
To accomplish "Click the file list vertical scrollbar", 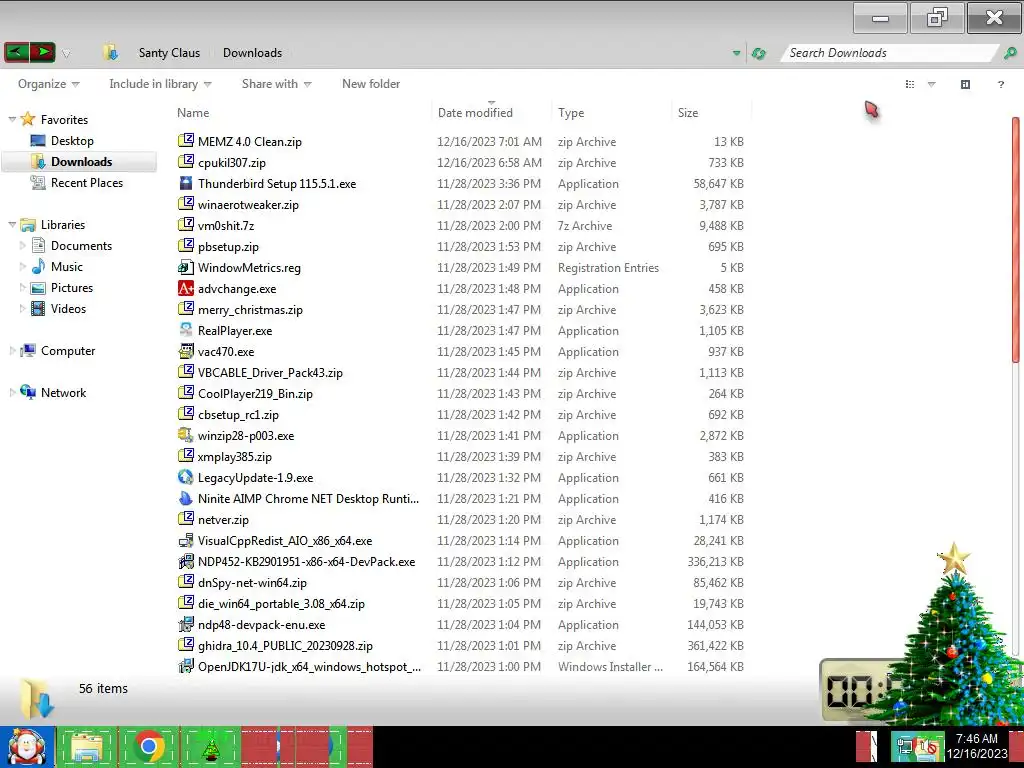I will [1016, 239].
